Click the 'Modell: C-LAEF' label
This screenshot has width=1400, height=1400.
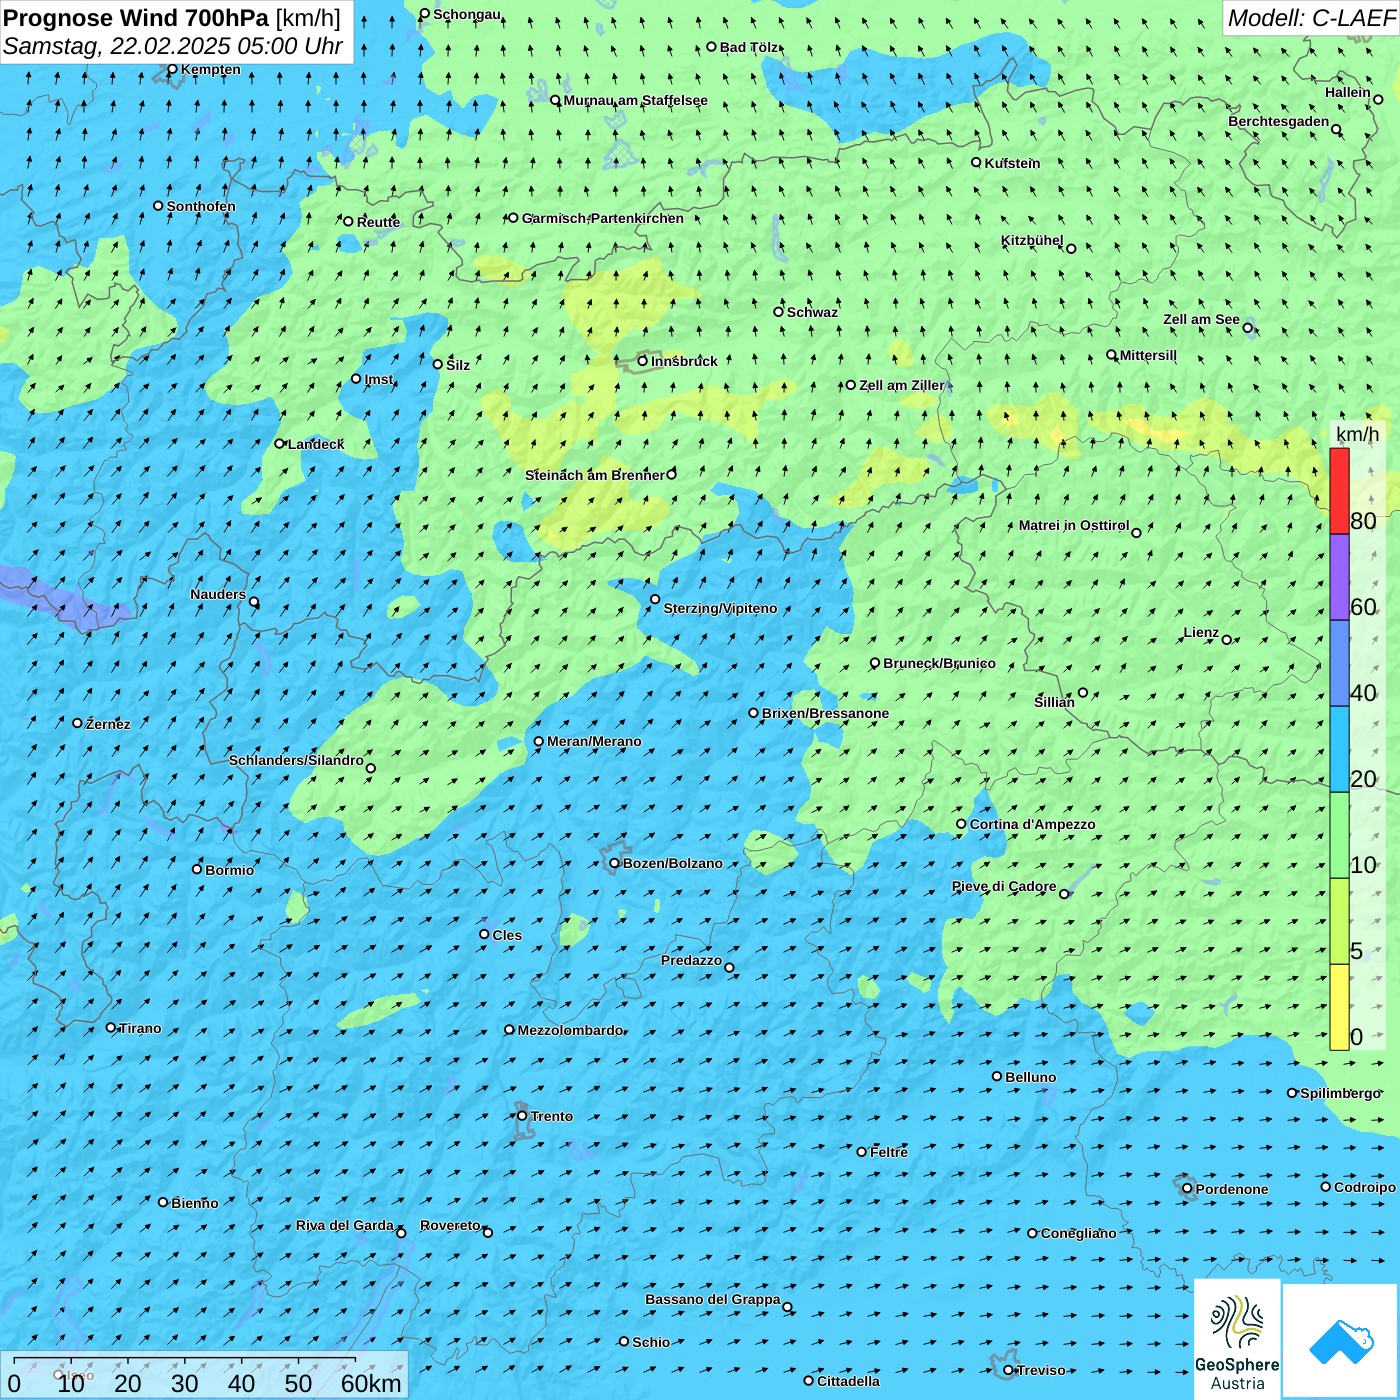(1310, 18)
